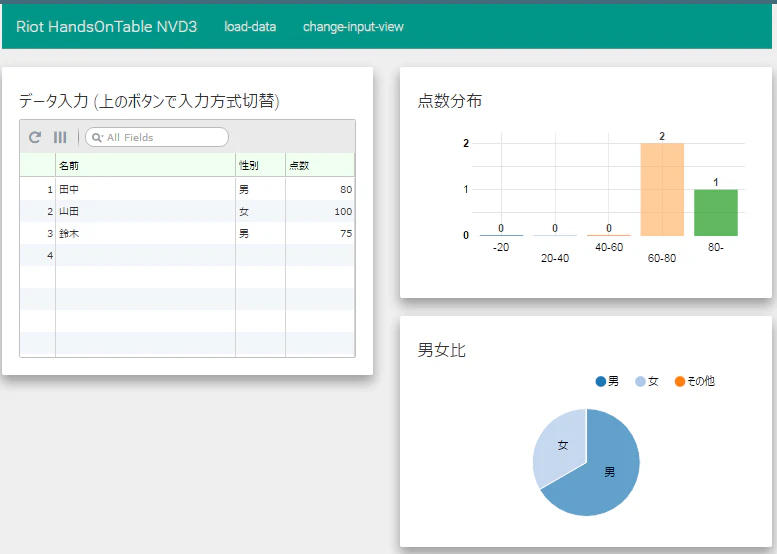Image resolution: width=777 pixels, height=554 pixels.
Task: Click the データ入力 panel heading
Action: click(x=149, y=101)
